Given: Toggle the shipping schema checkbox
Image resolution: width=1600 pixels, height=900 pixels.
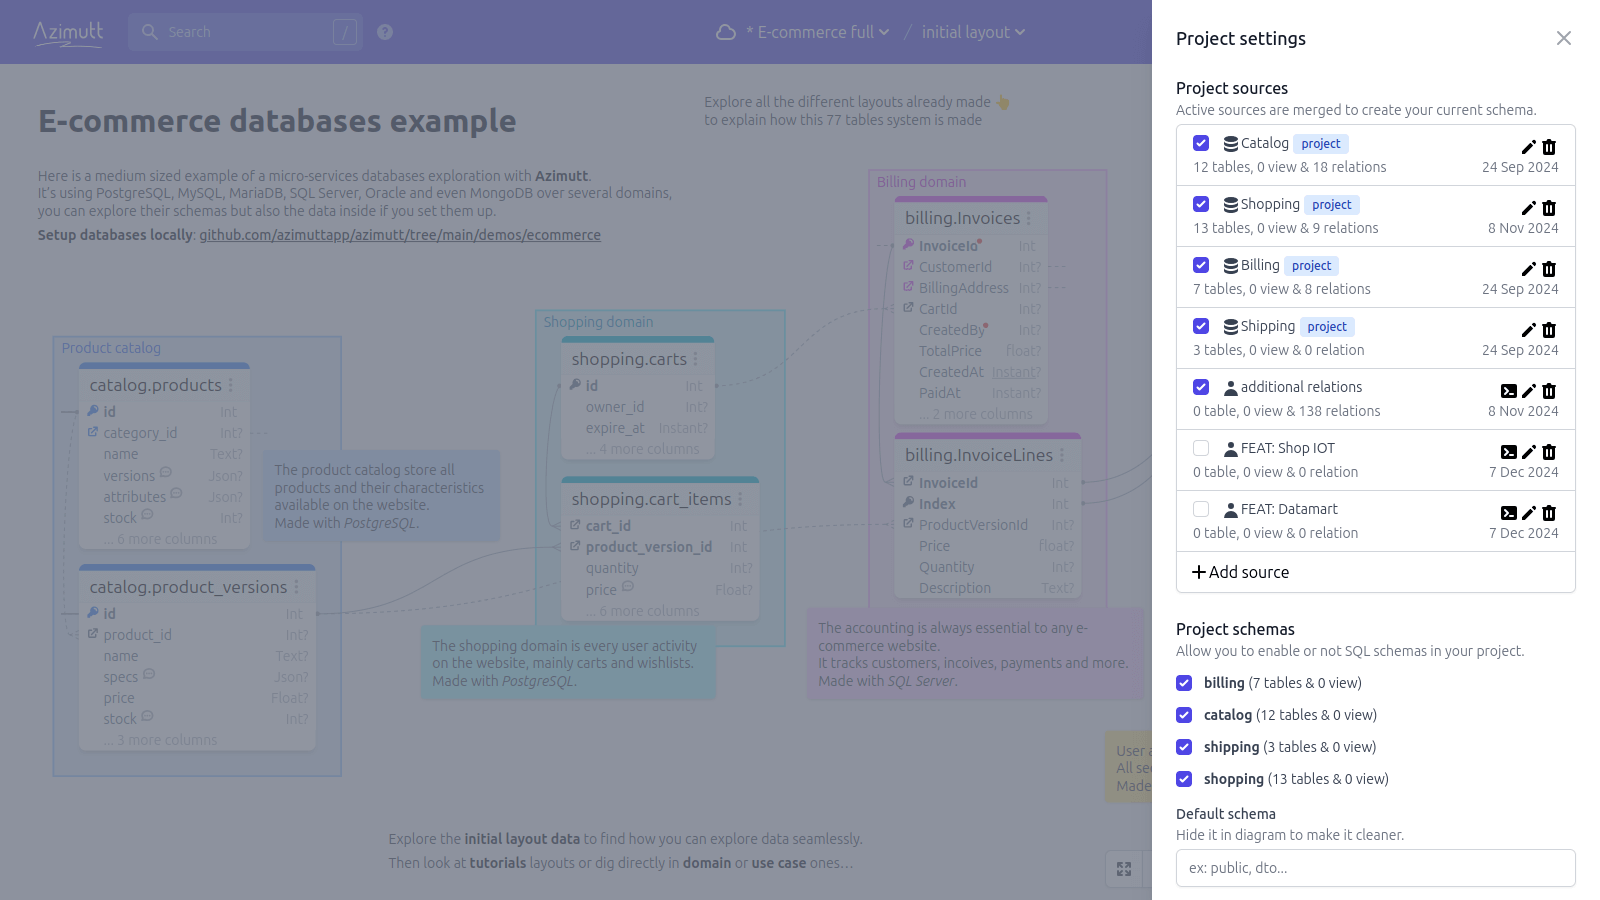Looking at the screenshot, I should (x=1184, y=747).
